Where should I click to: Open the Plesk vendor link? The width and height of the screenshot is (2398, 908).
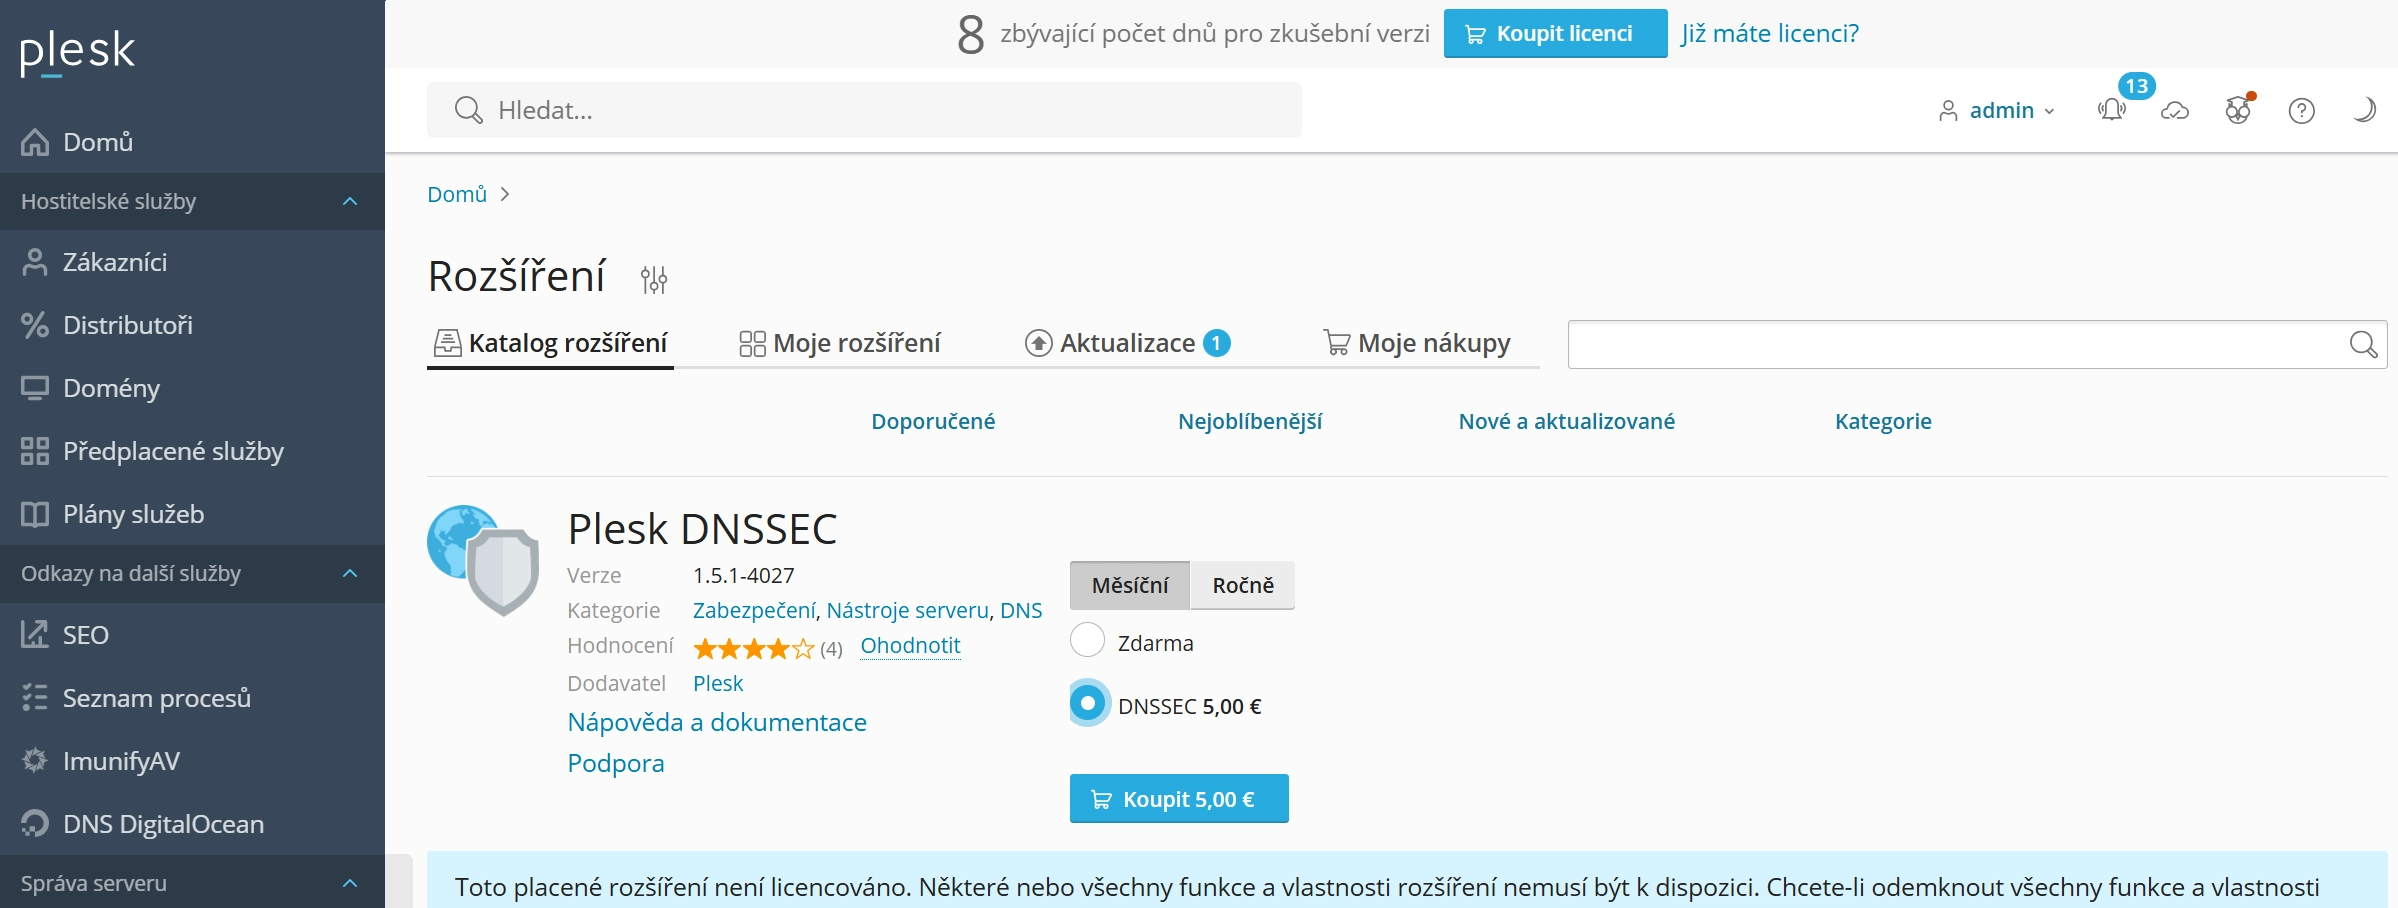pyautogui.click(x=718, y=684)
